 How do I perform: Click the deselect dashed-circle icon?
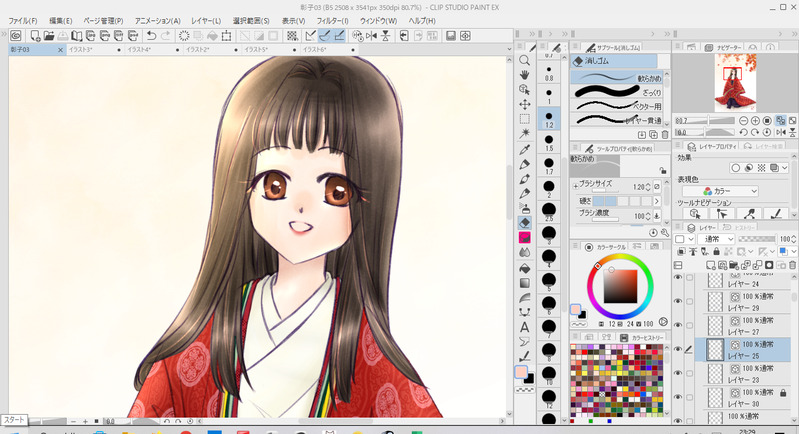(184, 36)
